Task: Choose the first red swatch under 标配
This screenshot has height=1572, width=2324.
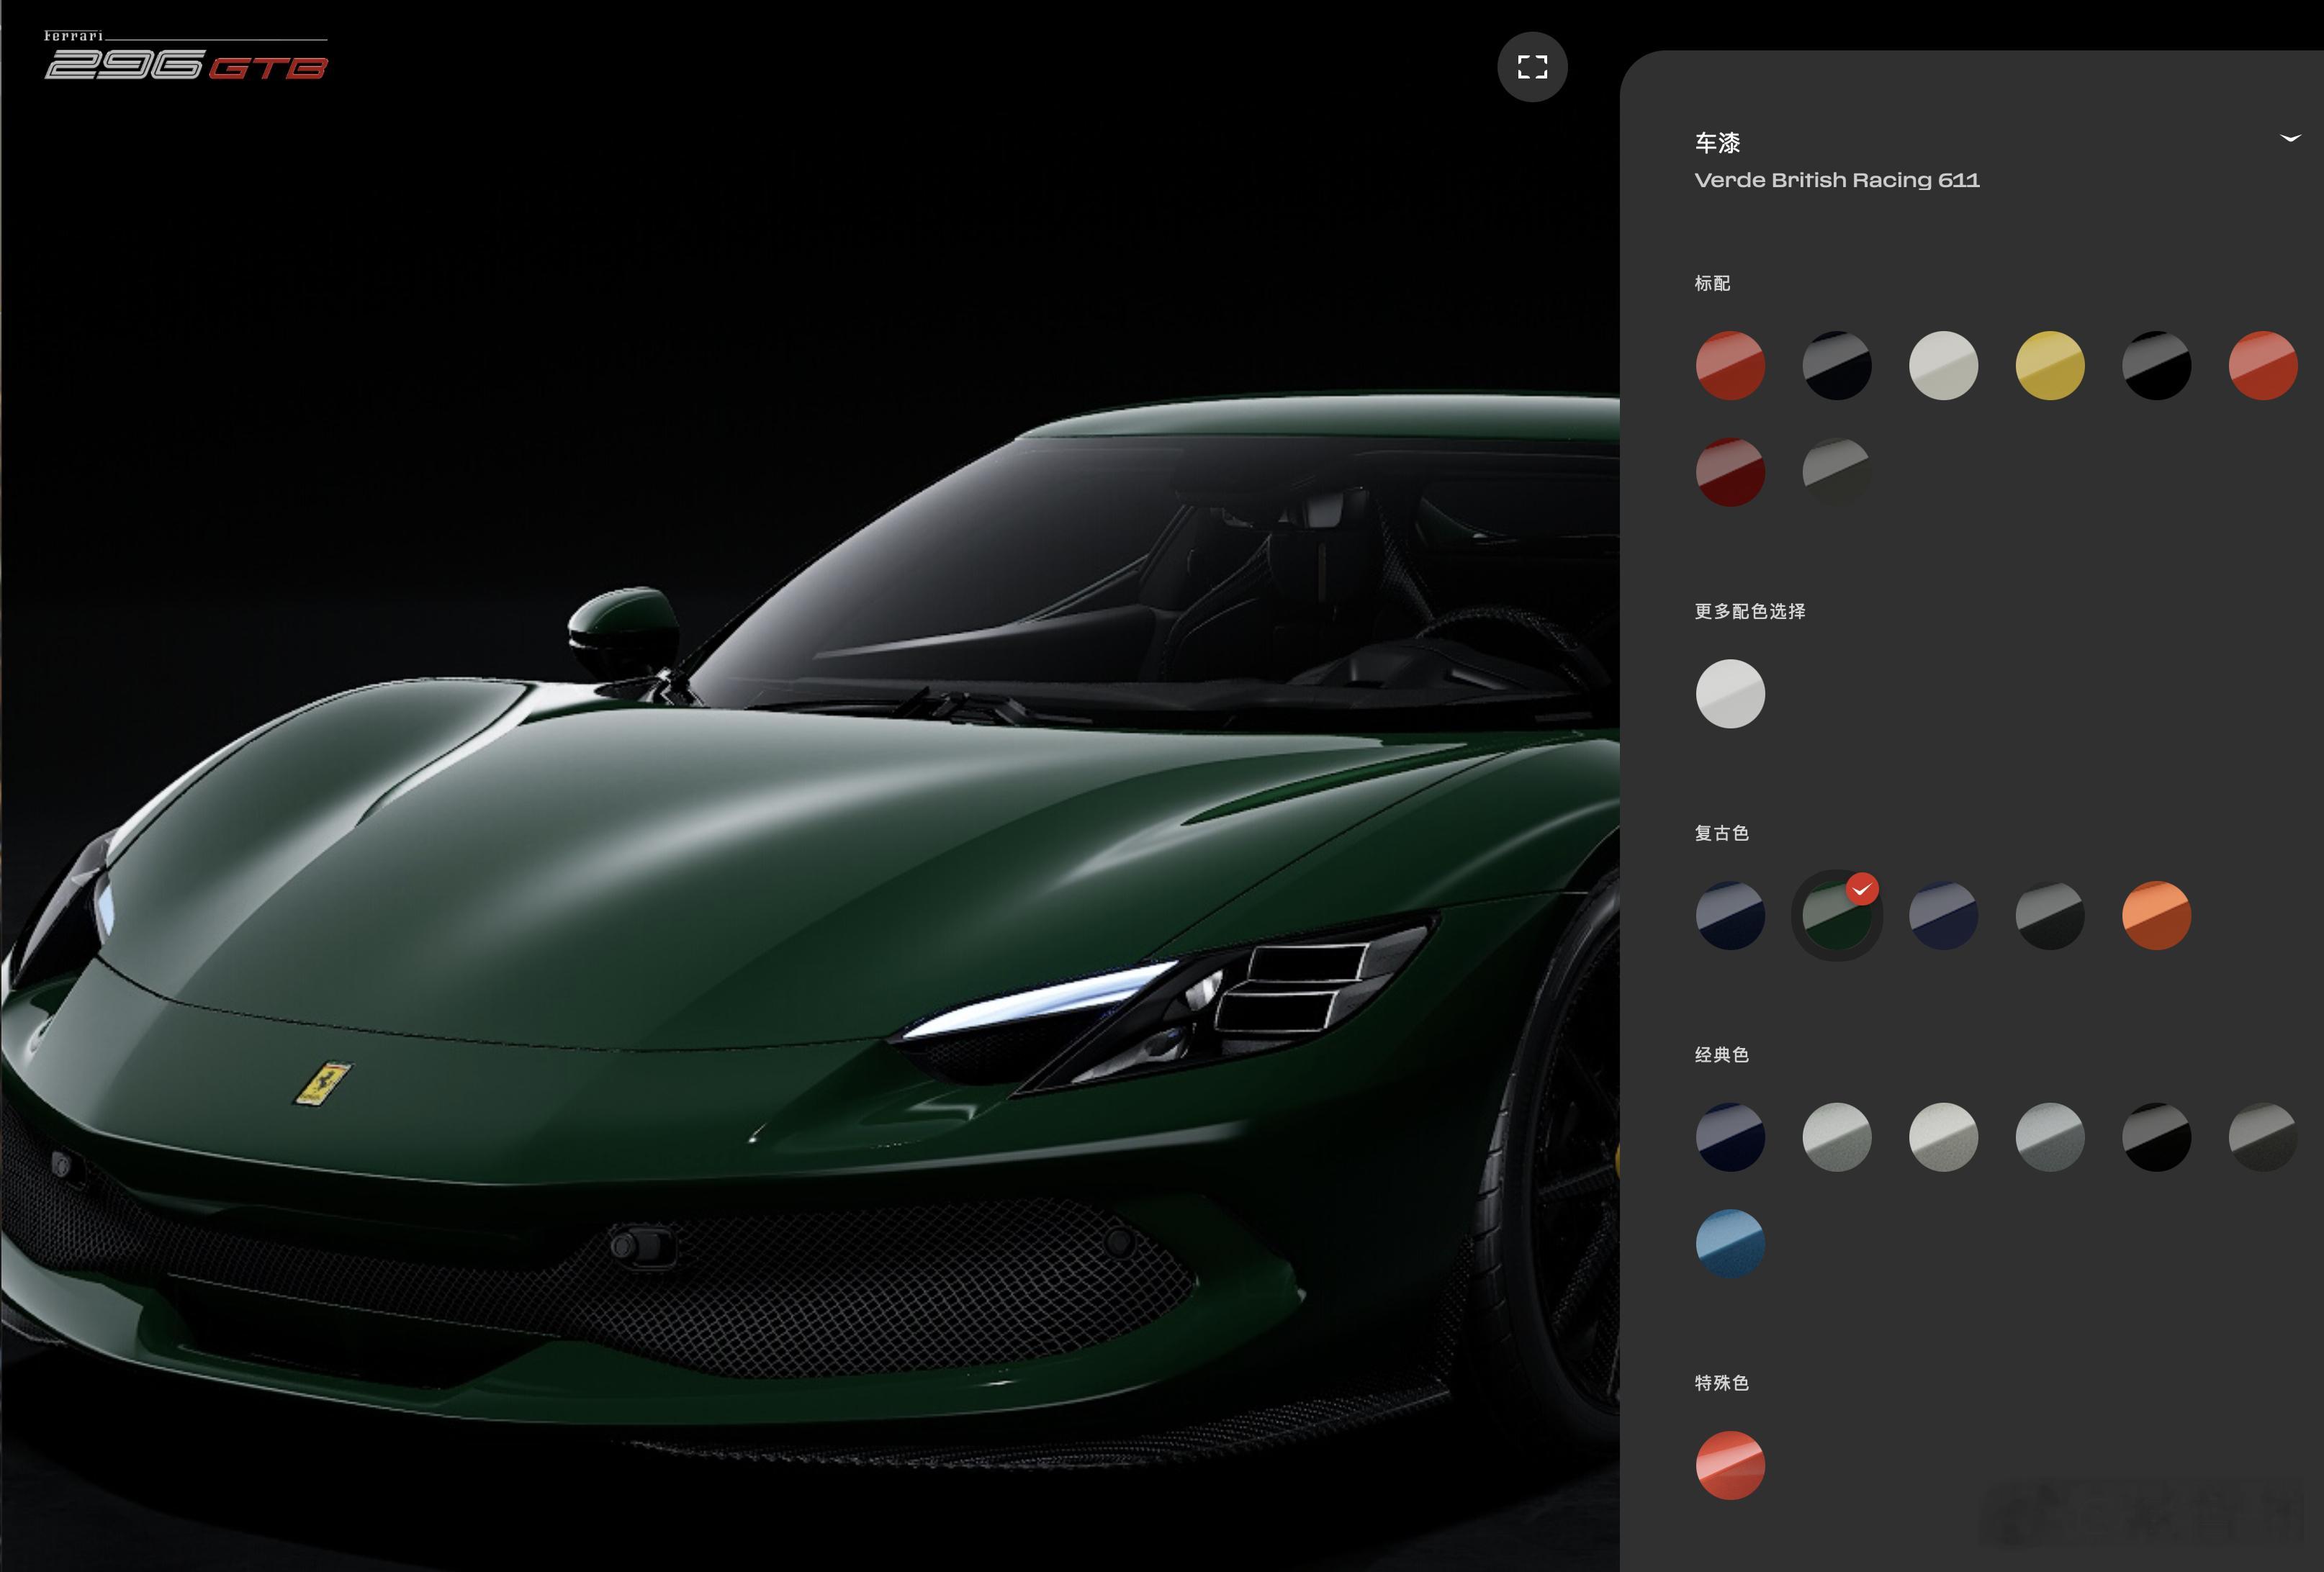Action: point(1730,366)
